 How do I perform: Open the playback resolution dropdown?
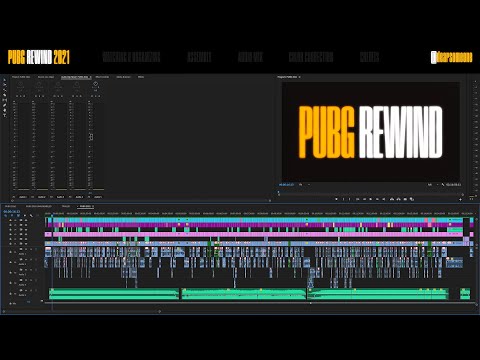[433, 184]
